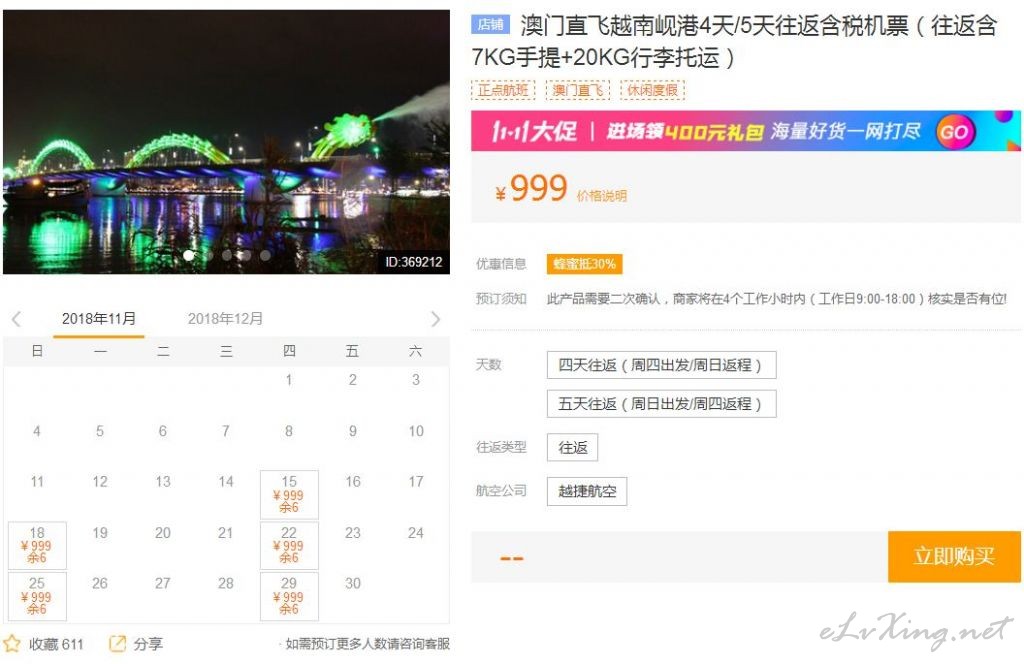The image size is (1024, 664).
Task: Select the first carousel dot on photo
Action: [x=189, y=255]
